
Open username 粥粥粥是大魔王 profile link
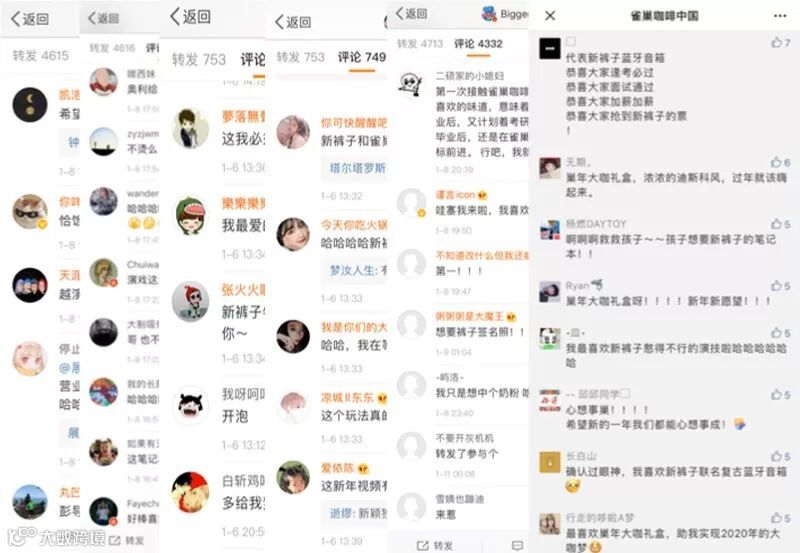point(470,316)
